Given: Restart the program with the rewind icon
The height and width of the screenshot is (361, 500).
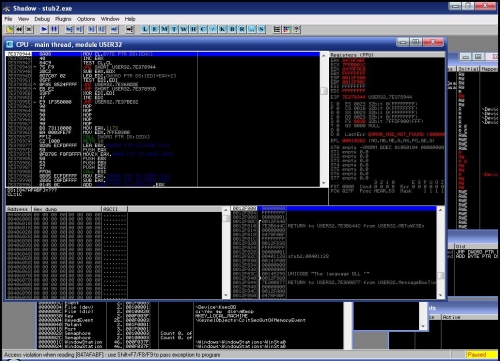Looking at the screenshot, I should pos(19,29).
